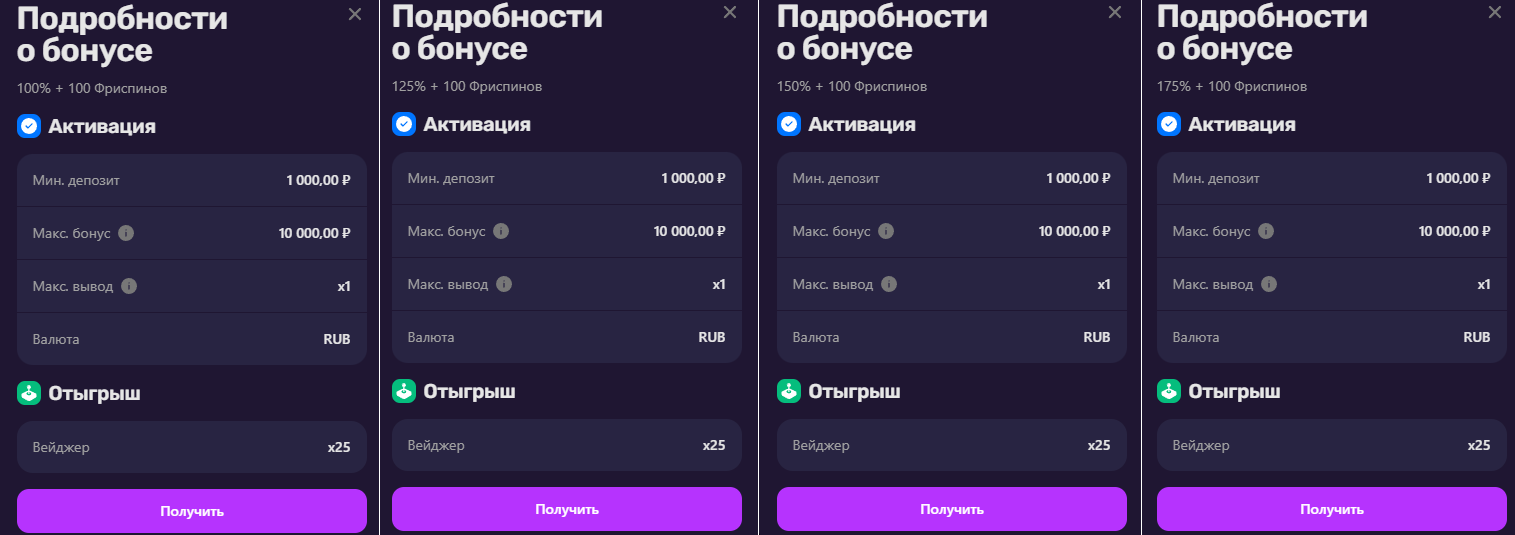The height and width of the screenshot is (535, 1515).
Task: Click info icon beside Макс. бонус in 125% panel
Action: point(501,231)
